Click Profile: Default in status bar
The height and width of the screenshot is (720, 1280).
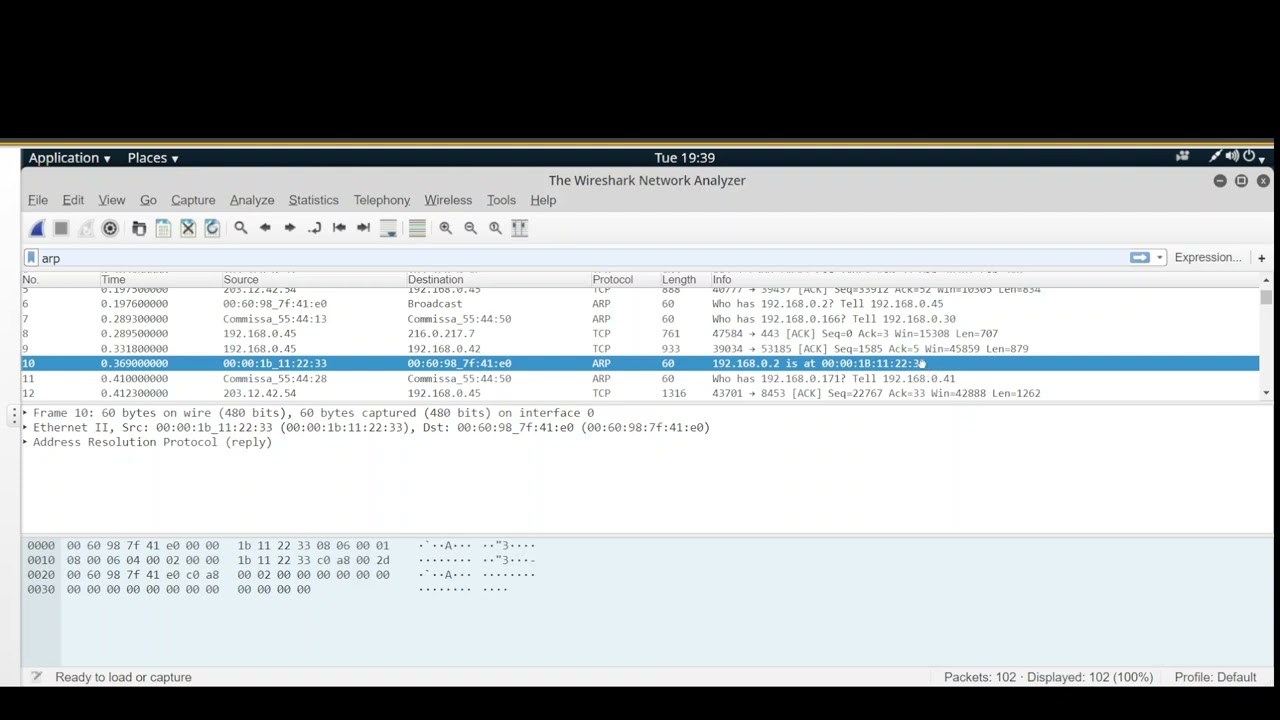point(1215,677)
